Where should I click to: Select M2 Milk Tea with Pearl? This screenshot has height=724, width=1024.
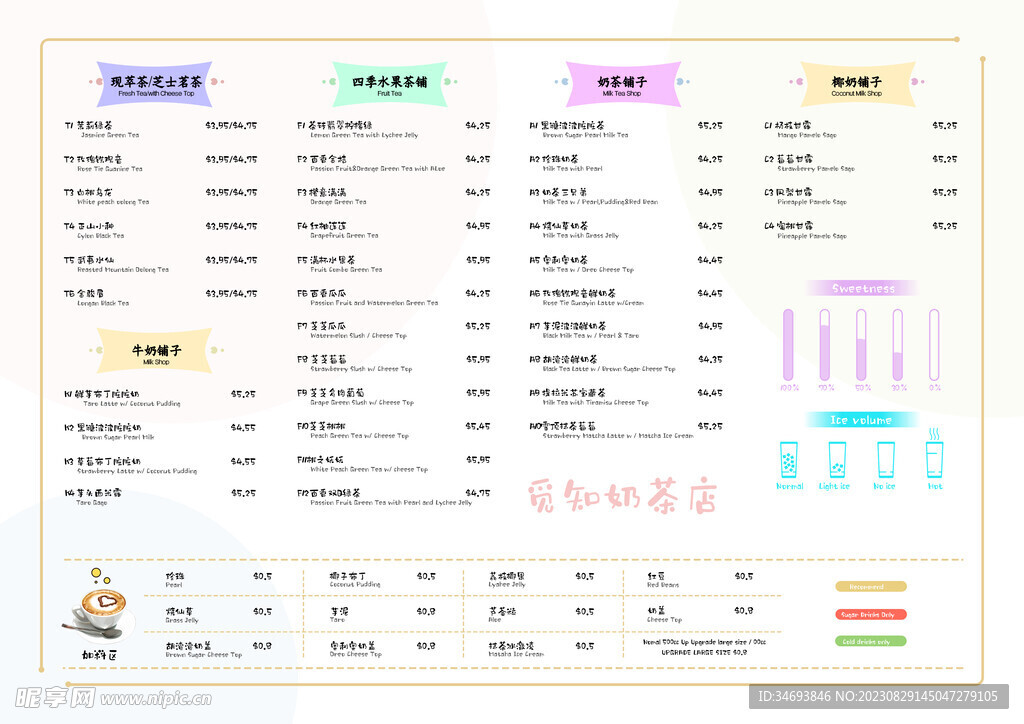coord(626,163)
